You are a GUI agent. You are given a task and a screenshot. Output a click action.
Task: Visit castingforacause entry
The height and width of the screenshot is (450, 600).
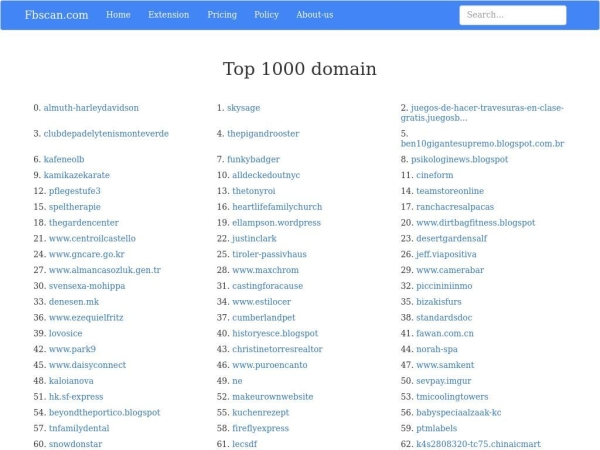click(267, 286)
